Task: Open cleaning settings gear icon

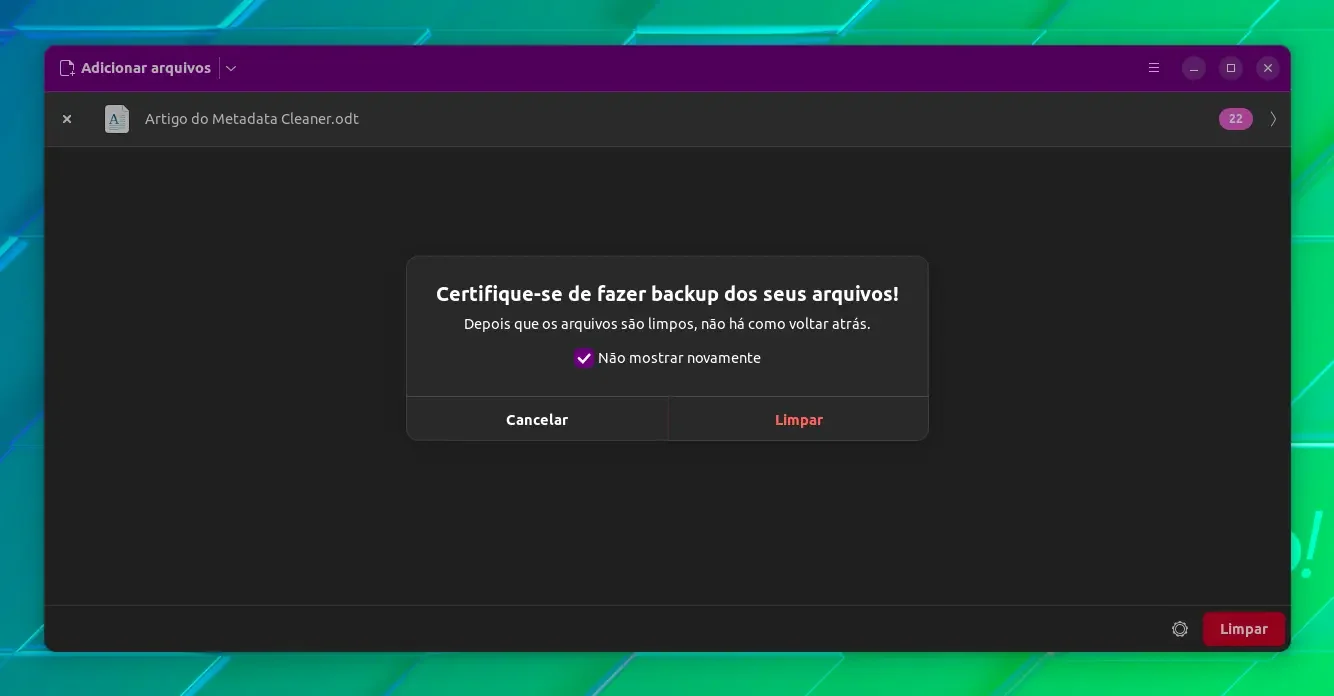Action: tap(1180, 629)
